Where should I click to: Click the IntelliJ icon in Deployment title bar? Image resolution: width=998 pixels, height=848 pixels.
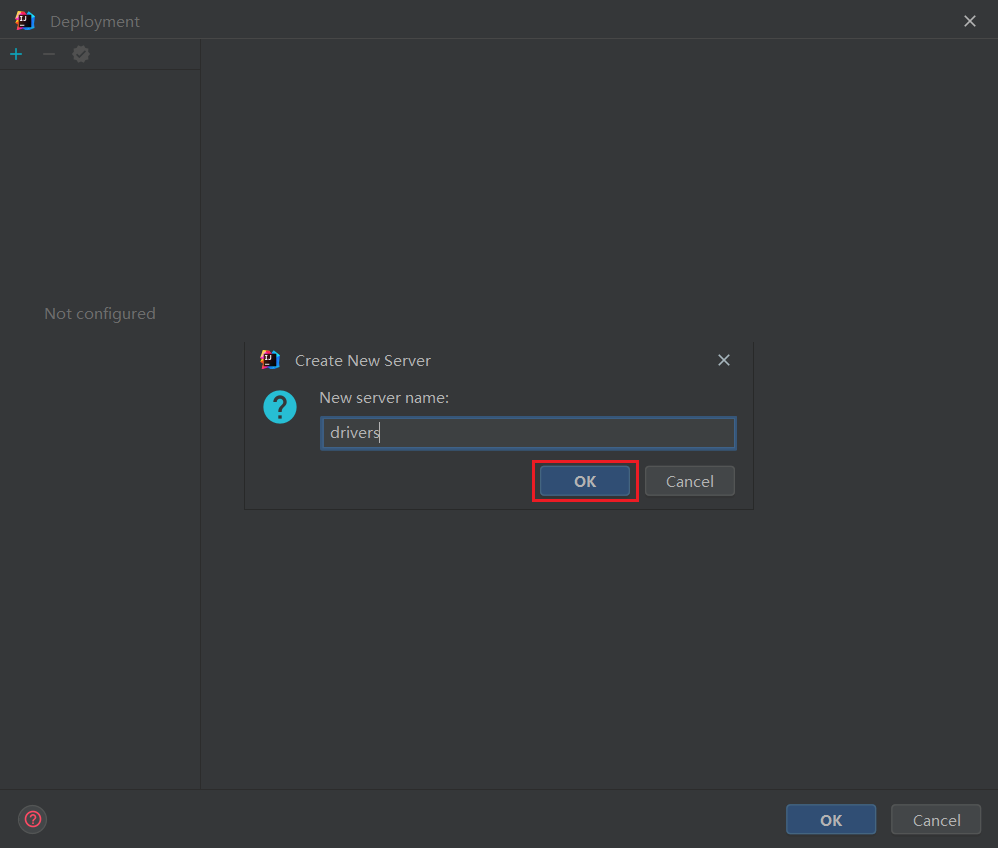(x=25, y=21)
